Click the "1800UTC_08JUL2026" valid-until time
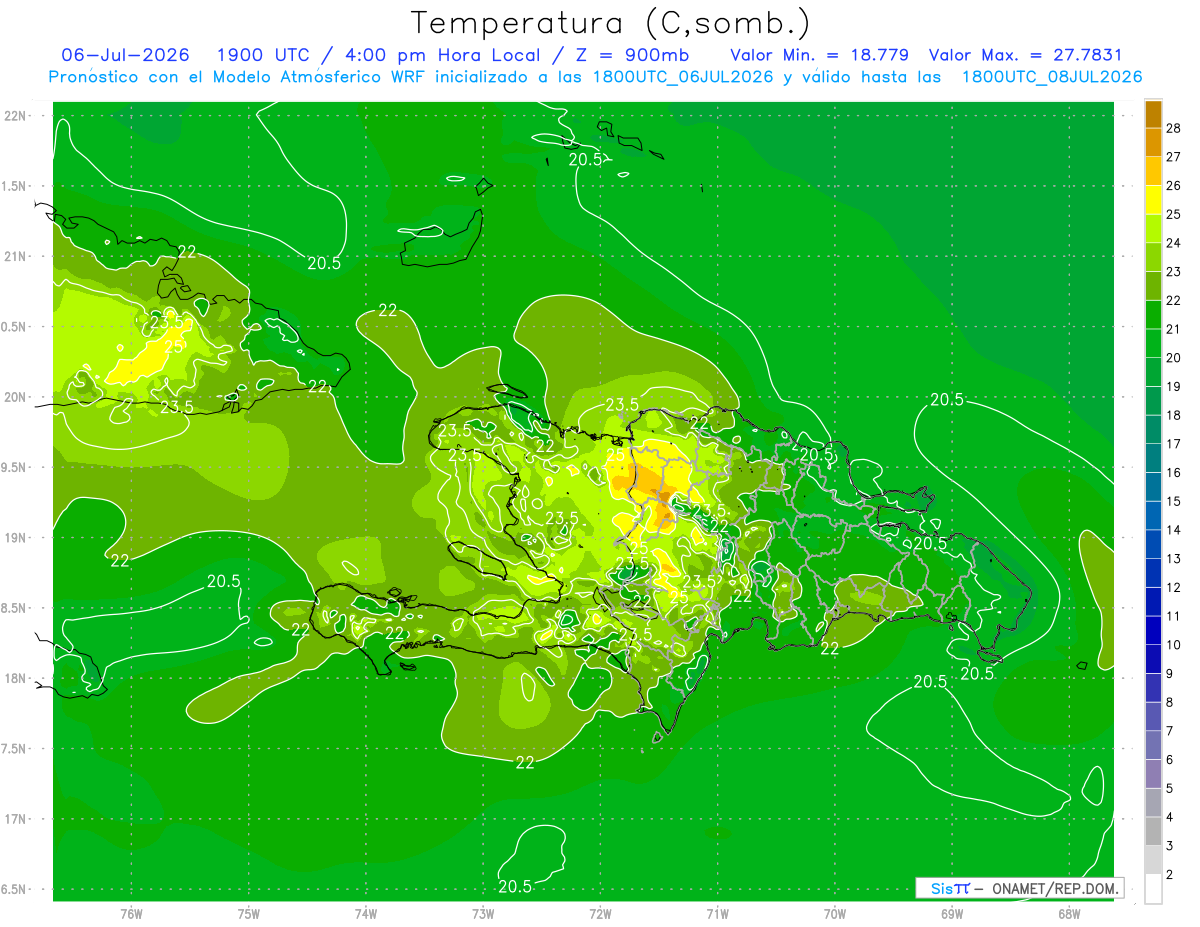Image resolution: width=1200 pixels, height=927 pixels. point(1052,77)
